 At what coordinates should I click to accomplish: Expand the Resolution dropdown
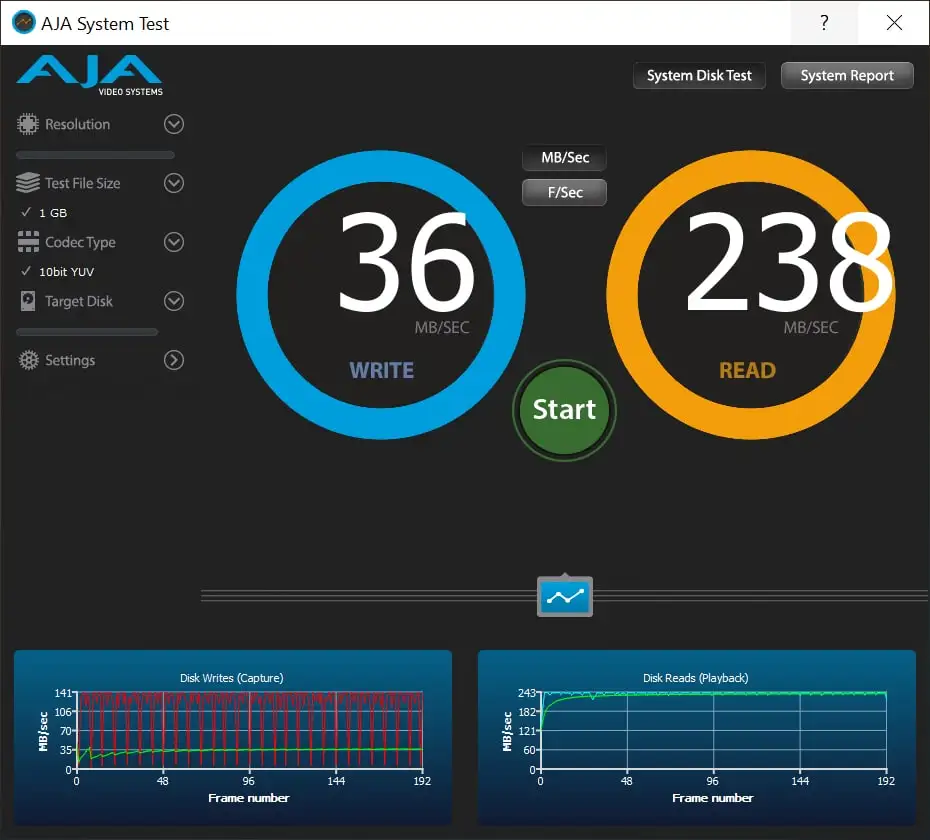point(174,124)
